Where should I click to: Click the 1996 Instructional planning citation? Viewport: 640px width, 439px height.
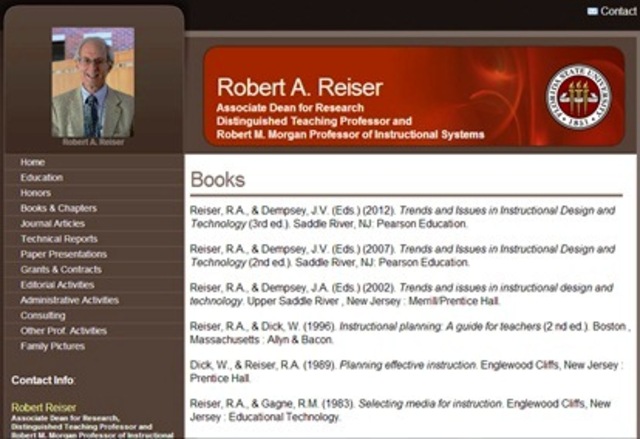(x=410, y=333)
